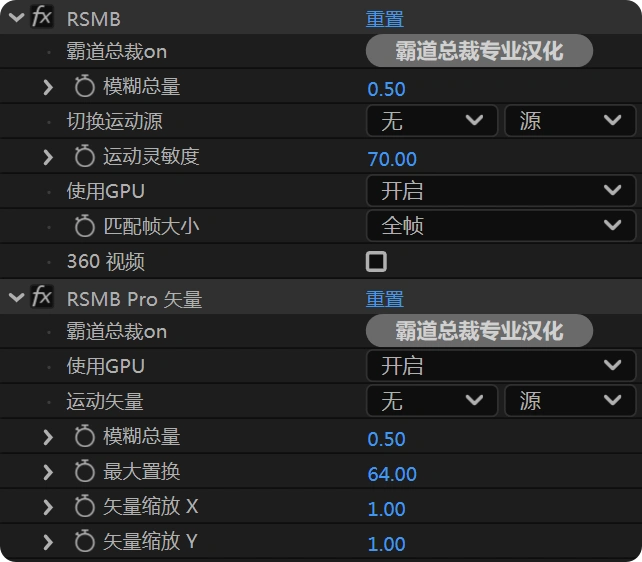Toggle stopwatch for 矢量缩放 X
Screen dimensions: 642x562
(x=85, y=506)
